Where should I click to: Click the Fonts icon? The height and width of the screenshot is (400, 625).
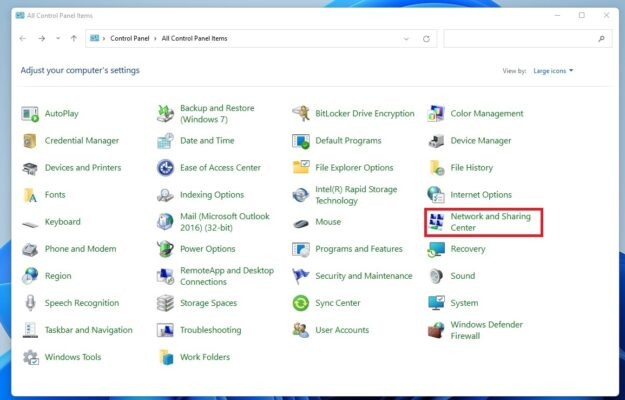[30, 195]
